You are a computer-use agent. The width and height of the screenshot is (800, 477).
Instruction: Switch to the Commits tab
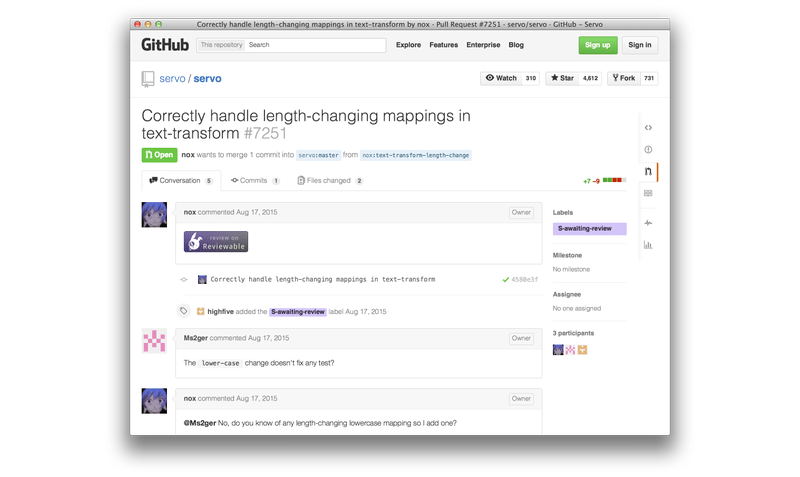tap(255, 181)
